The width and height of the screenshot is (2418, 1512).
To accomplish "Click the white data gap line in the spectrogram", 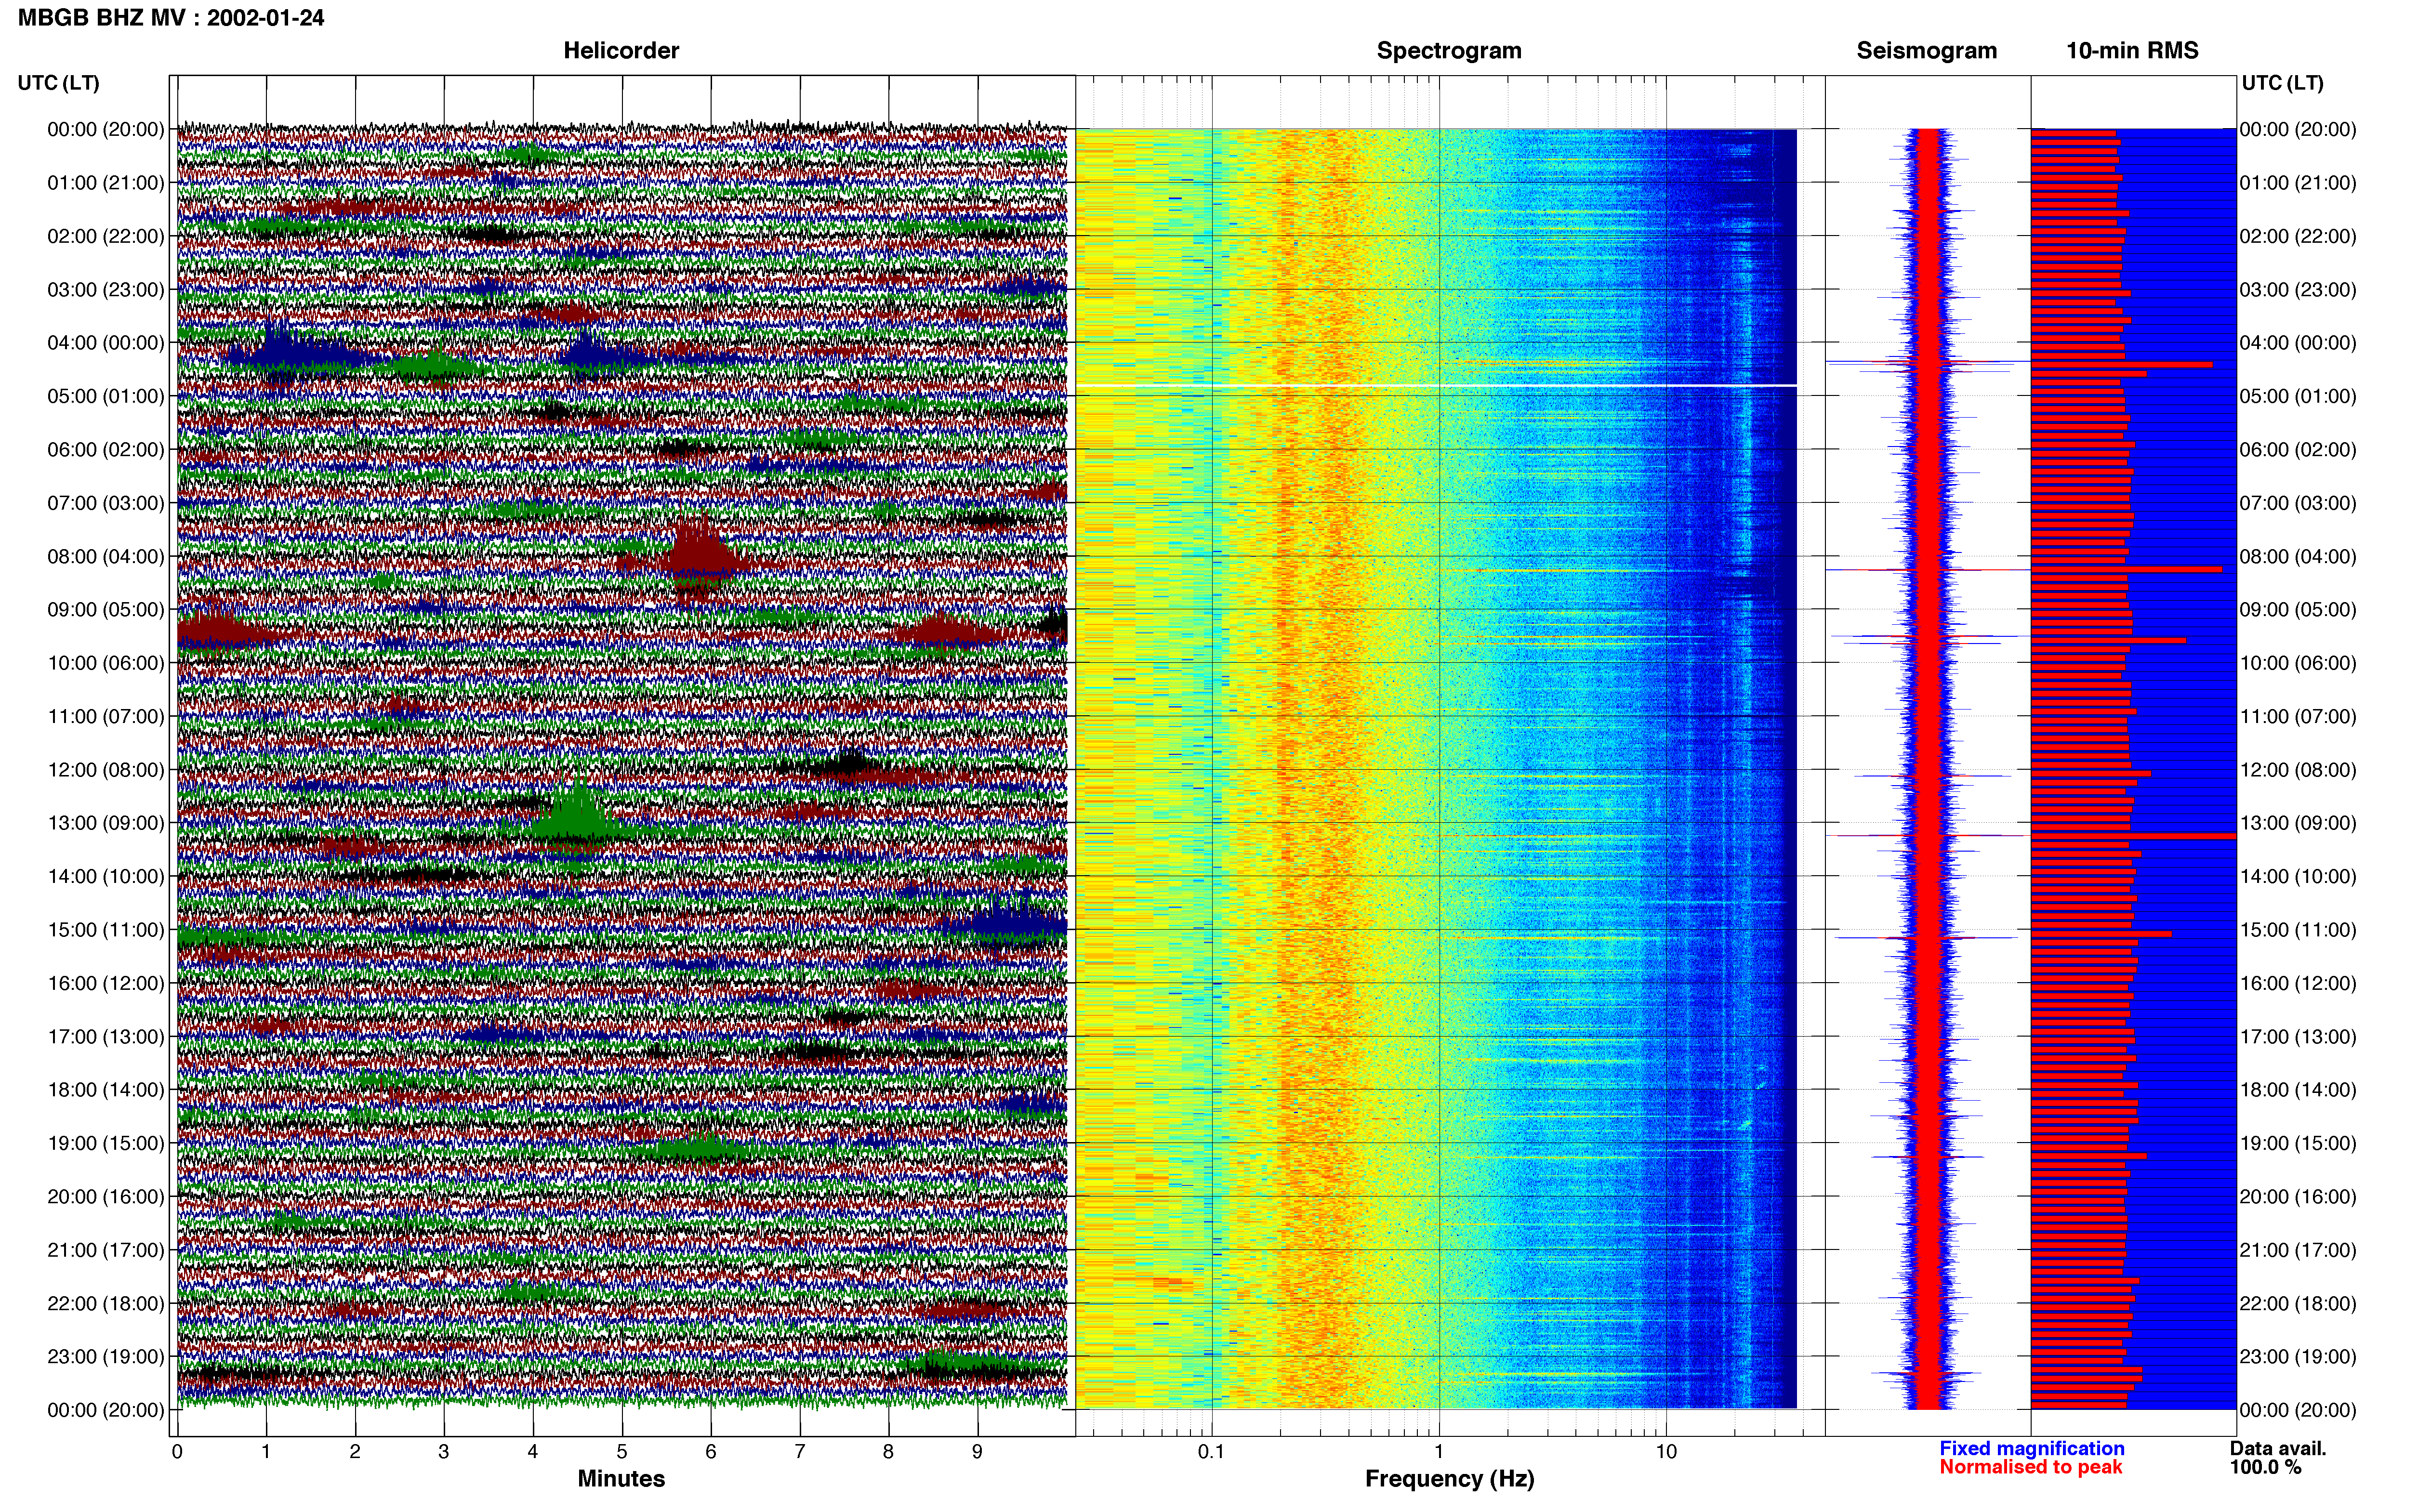I will click(1436, 385).
